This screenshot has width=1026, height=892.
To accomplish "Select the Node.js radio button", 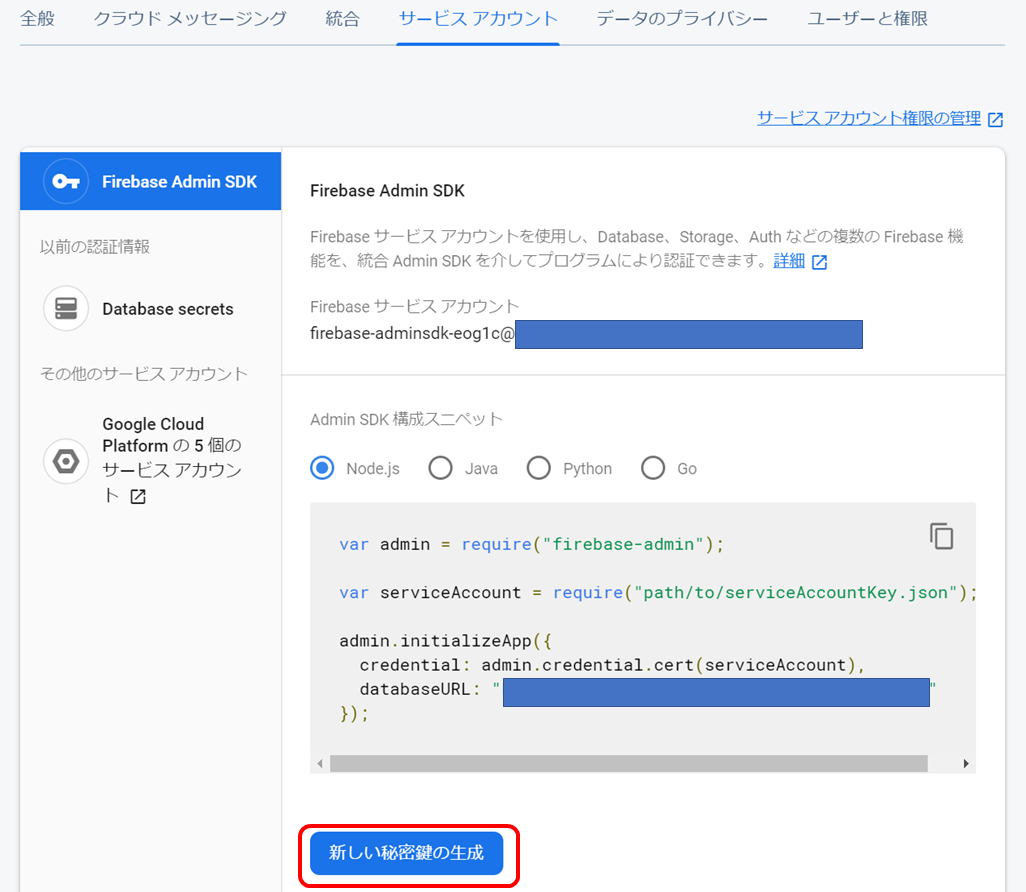I will (322, 468).
